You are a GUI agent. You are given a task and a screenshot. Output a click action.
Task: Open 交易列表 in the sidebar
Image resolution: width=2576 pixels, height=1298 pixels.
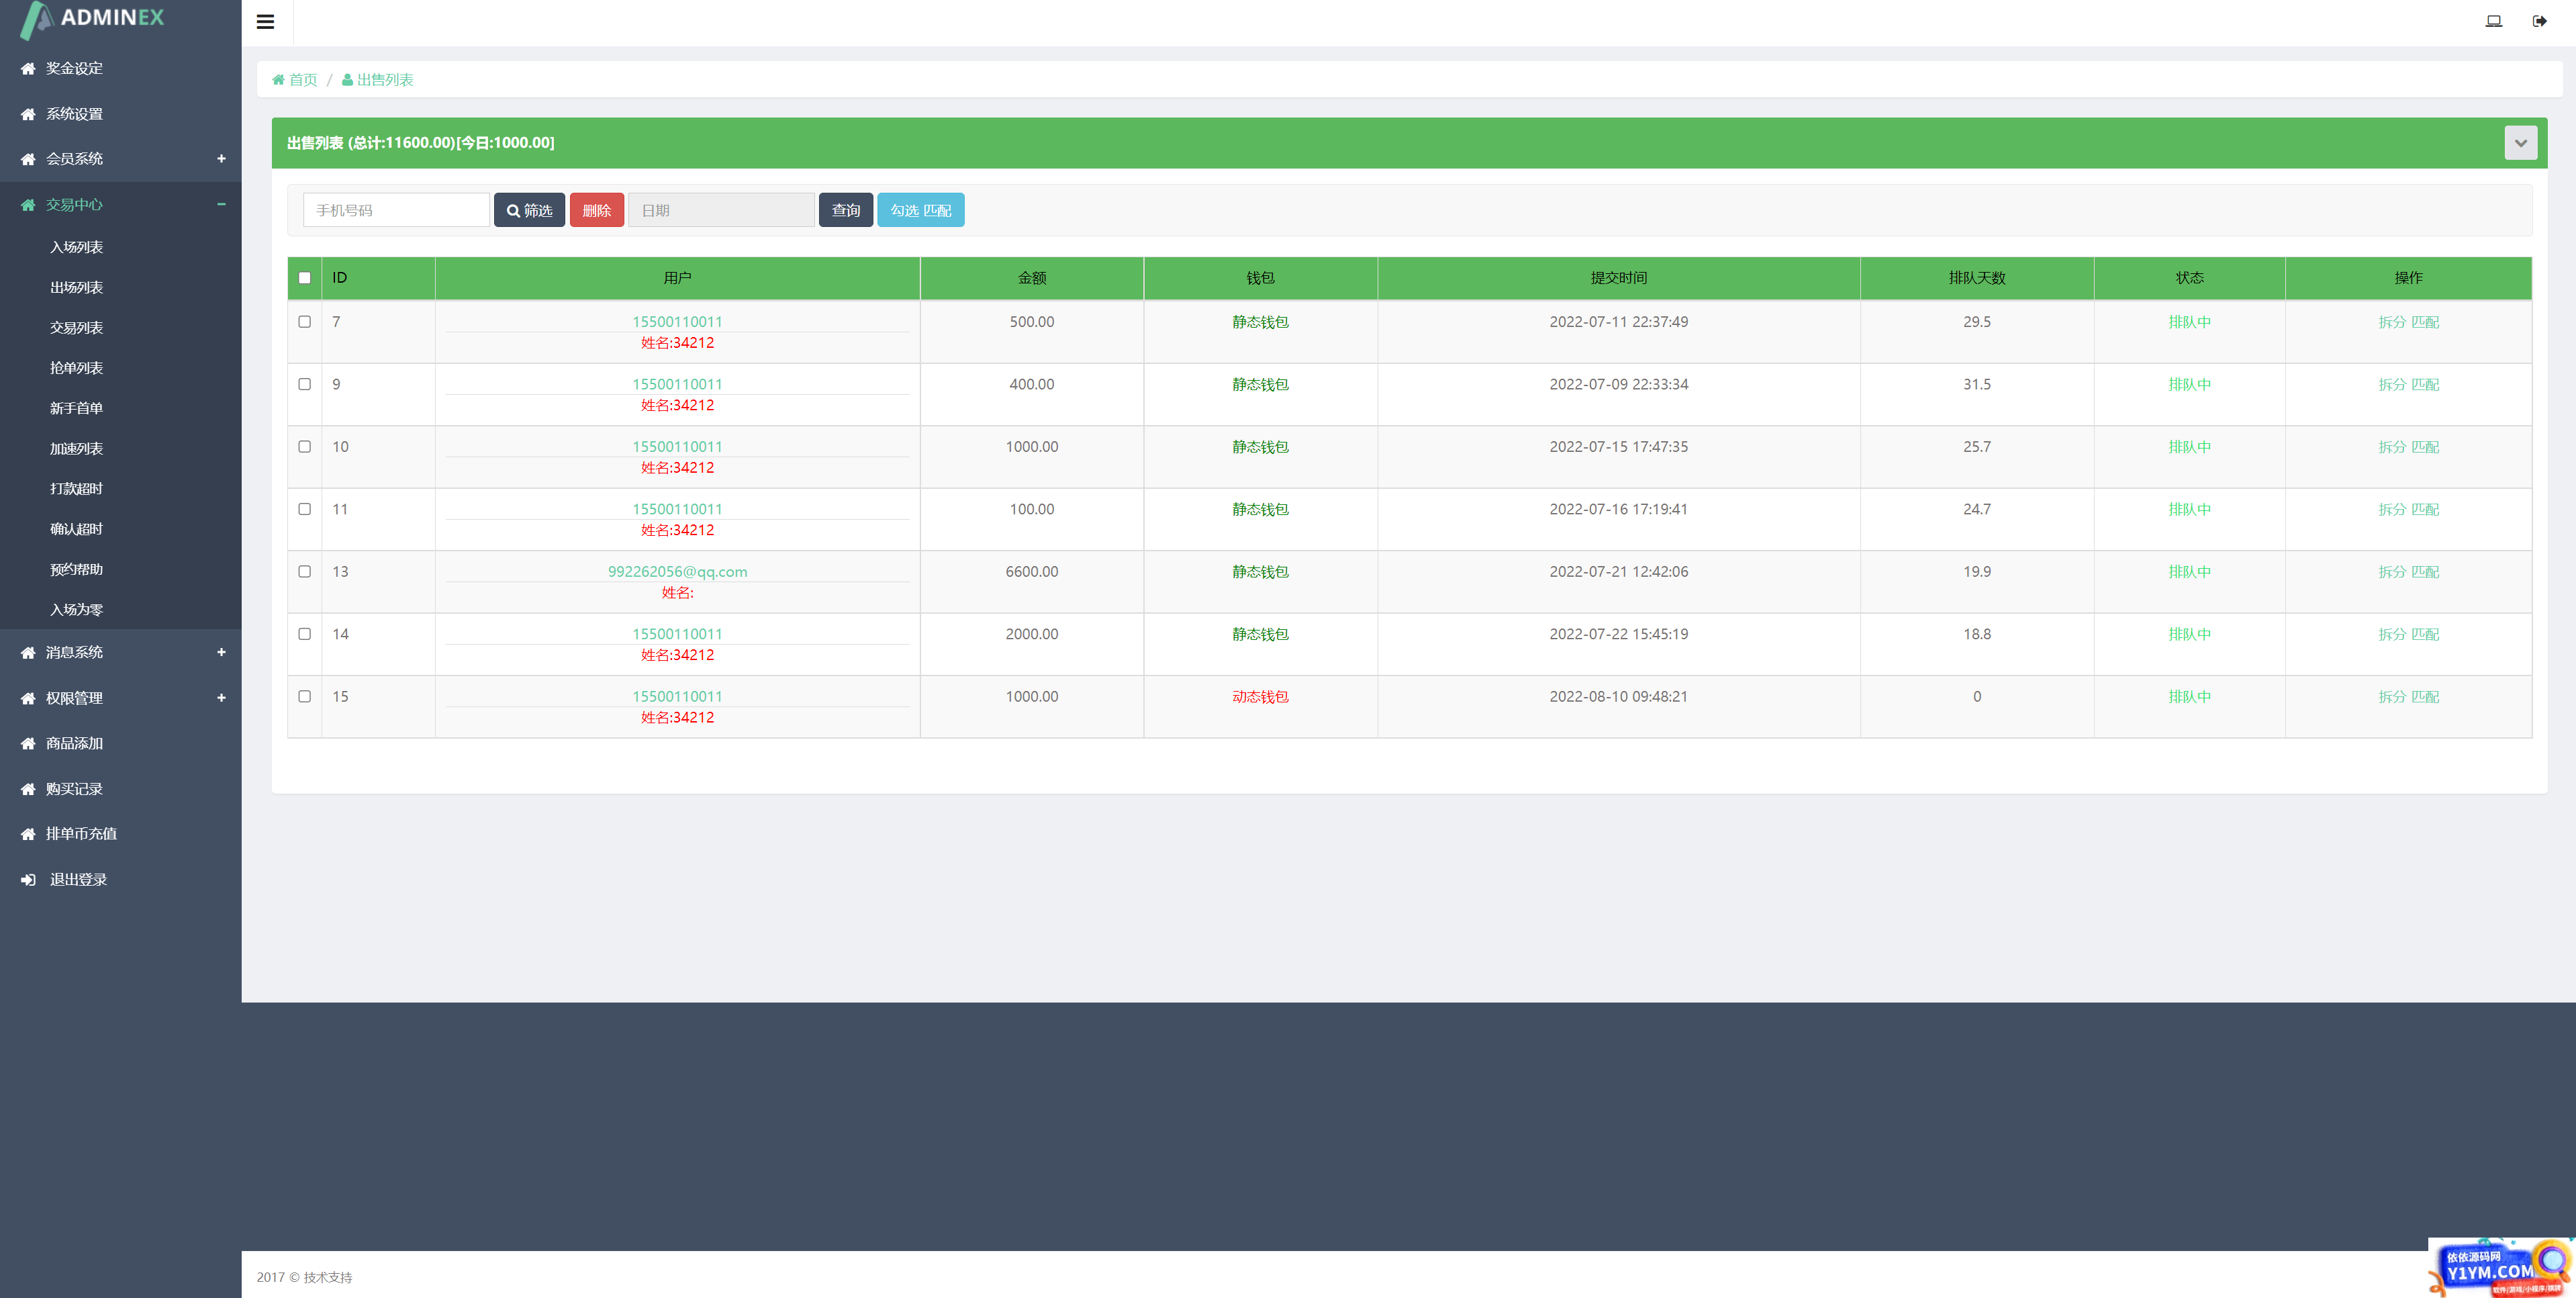point(77,328)
